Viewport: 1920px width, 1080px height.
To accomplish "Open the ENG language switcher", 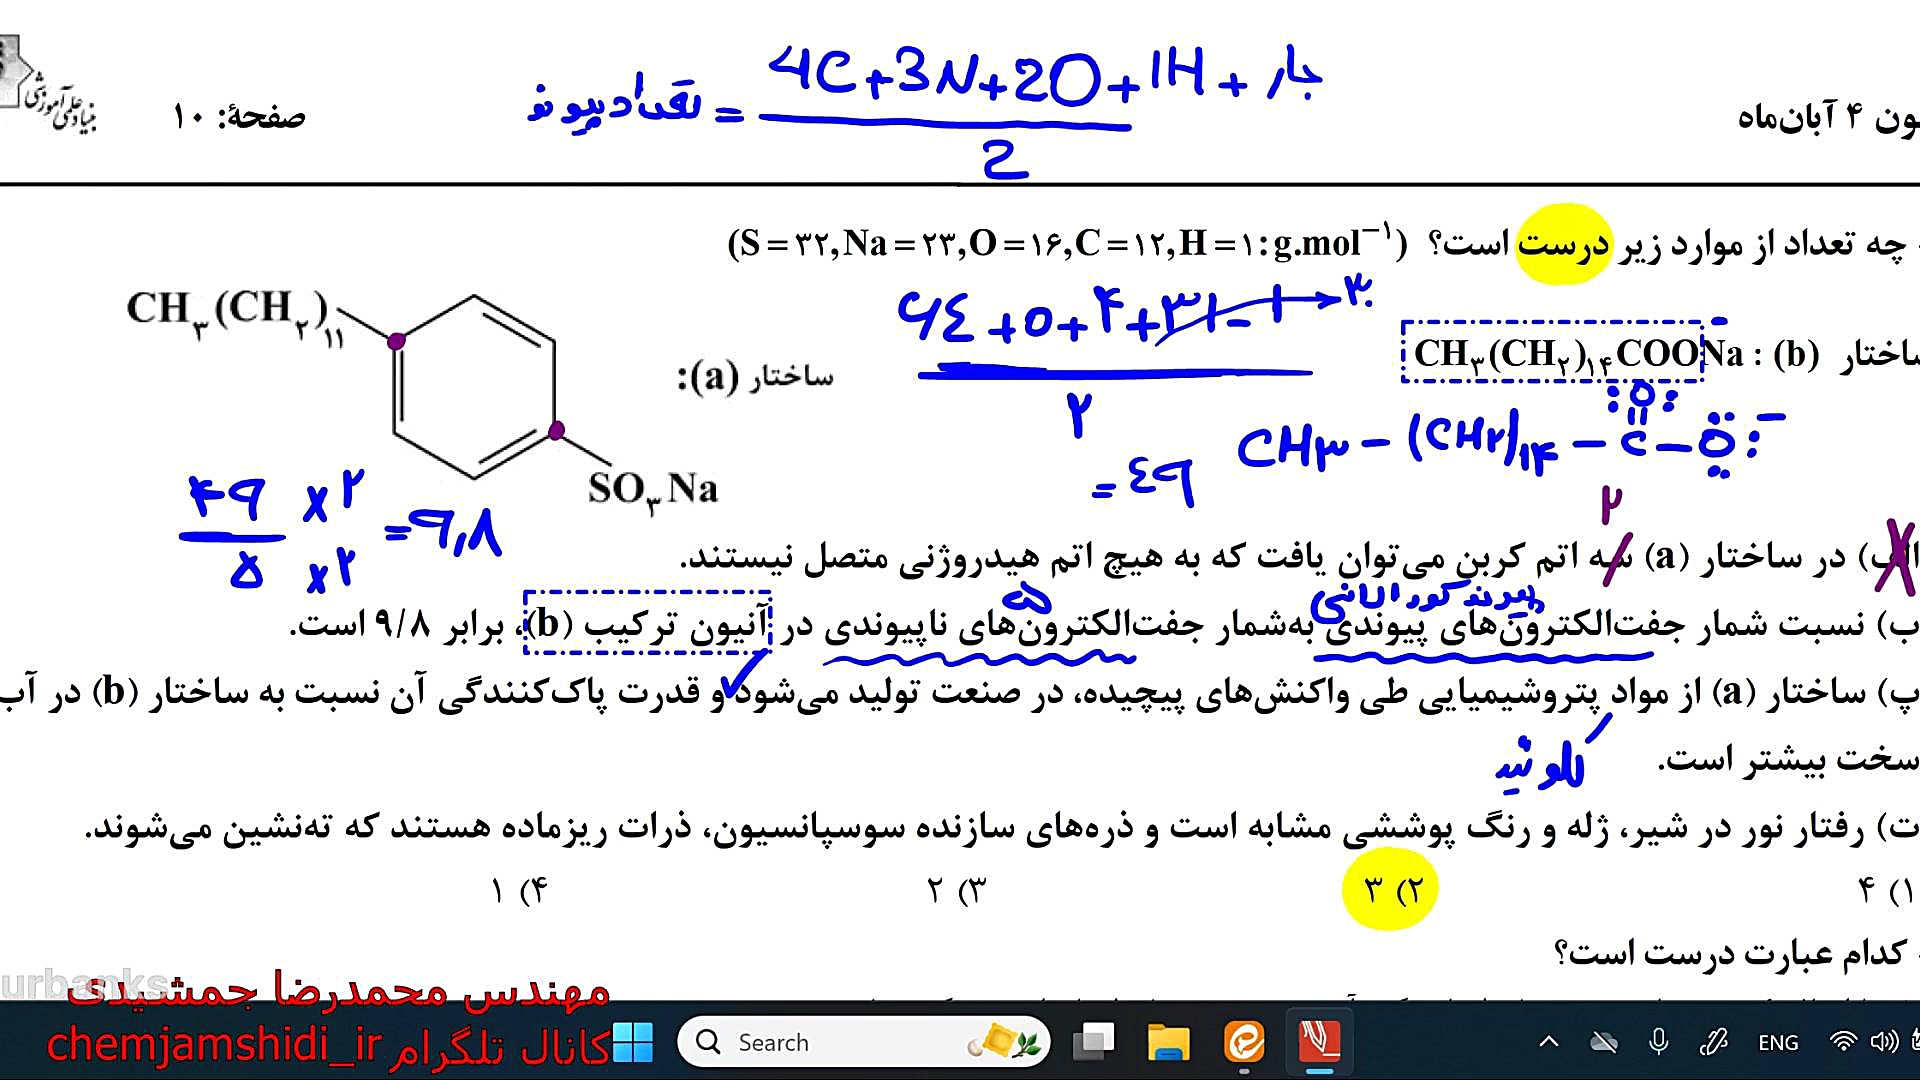I will click(x=1778, y=1043).
